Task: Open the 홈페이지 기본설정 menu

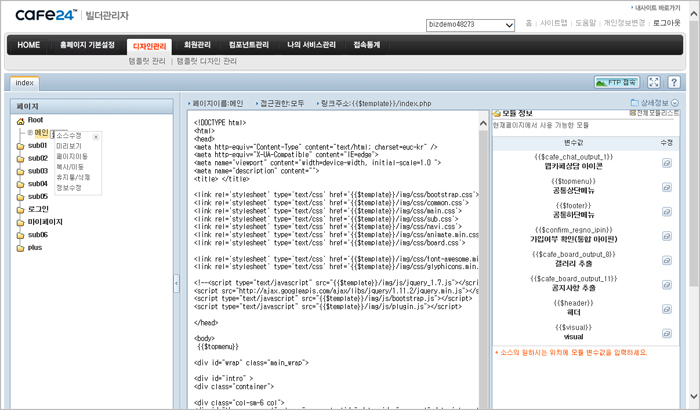Action: 87,45
